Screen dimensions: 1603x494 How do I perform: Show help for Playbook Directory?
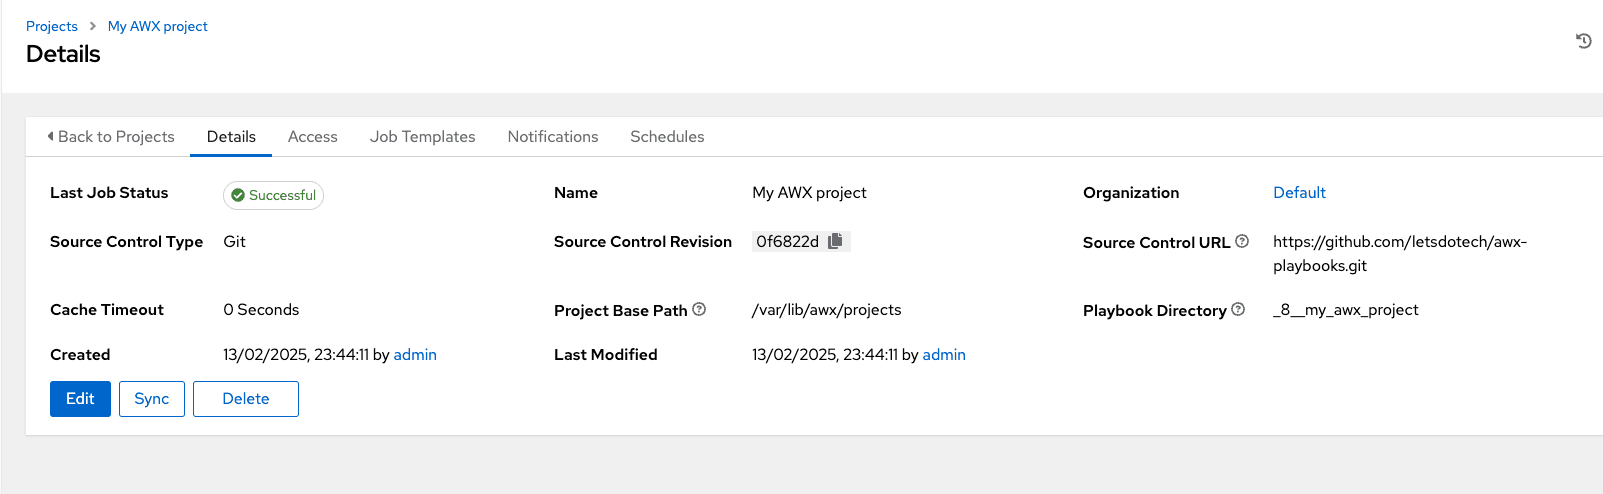(1238, 309)
